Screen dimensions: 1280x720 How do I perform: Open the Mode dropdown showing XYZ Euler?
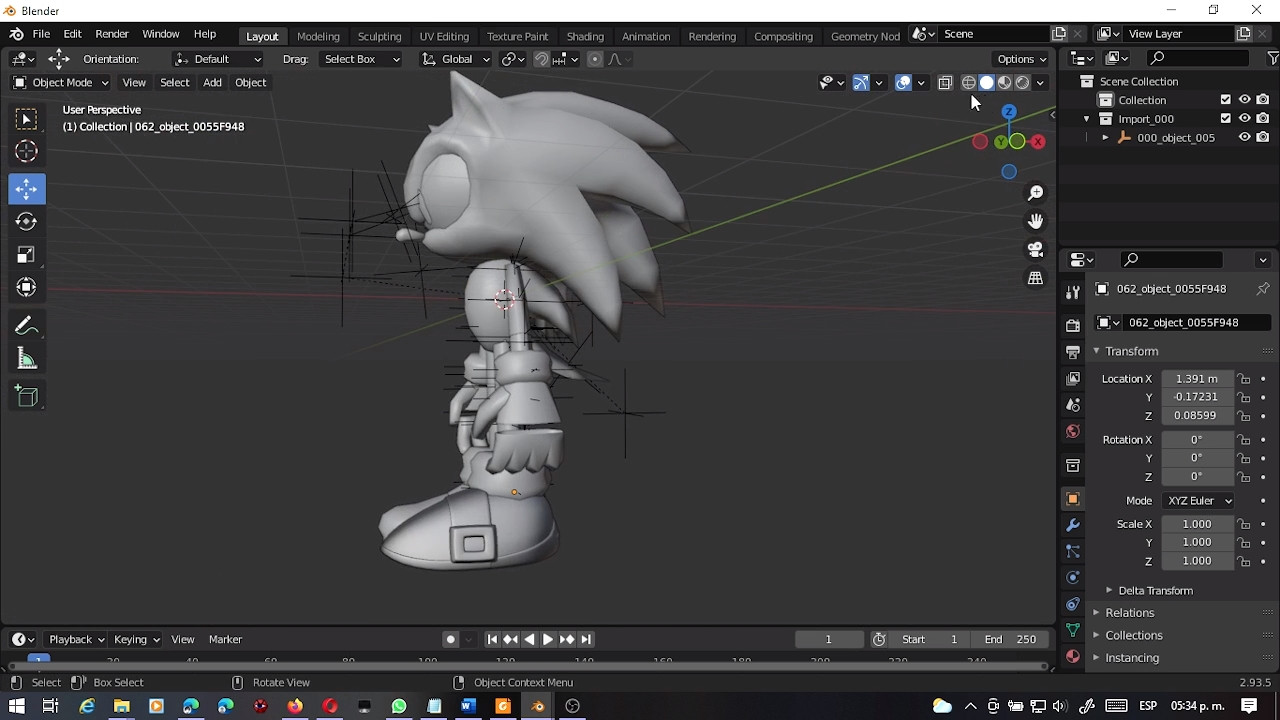1197,500
